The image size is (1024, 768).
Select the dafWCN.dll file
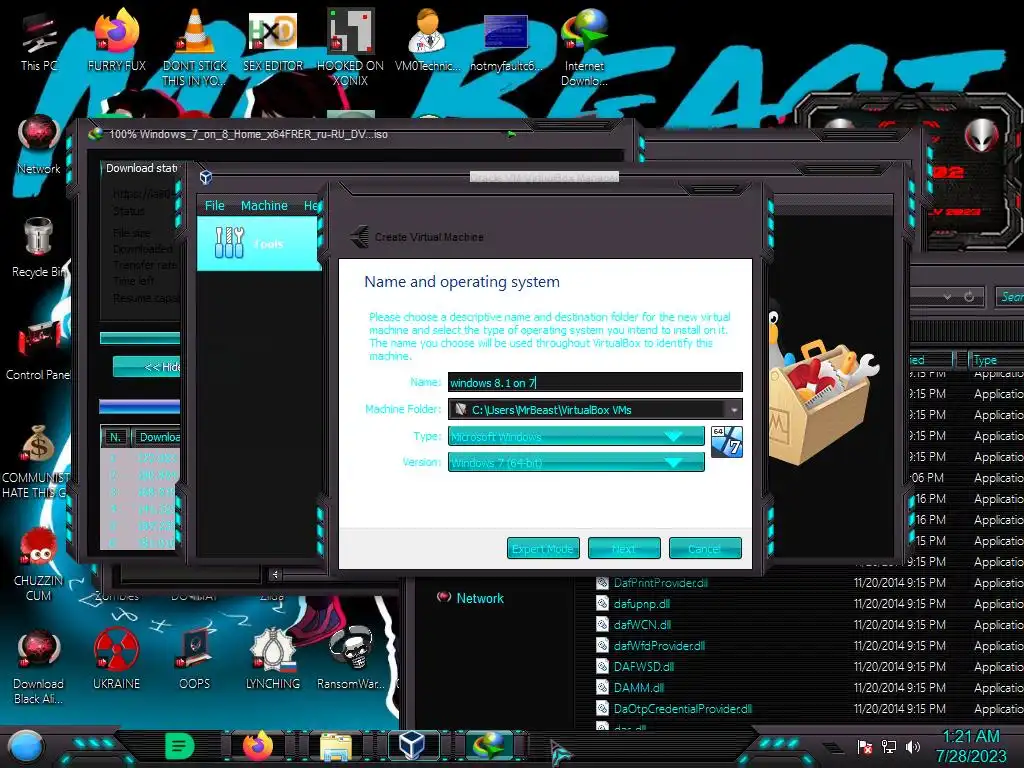click(642, 625)
